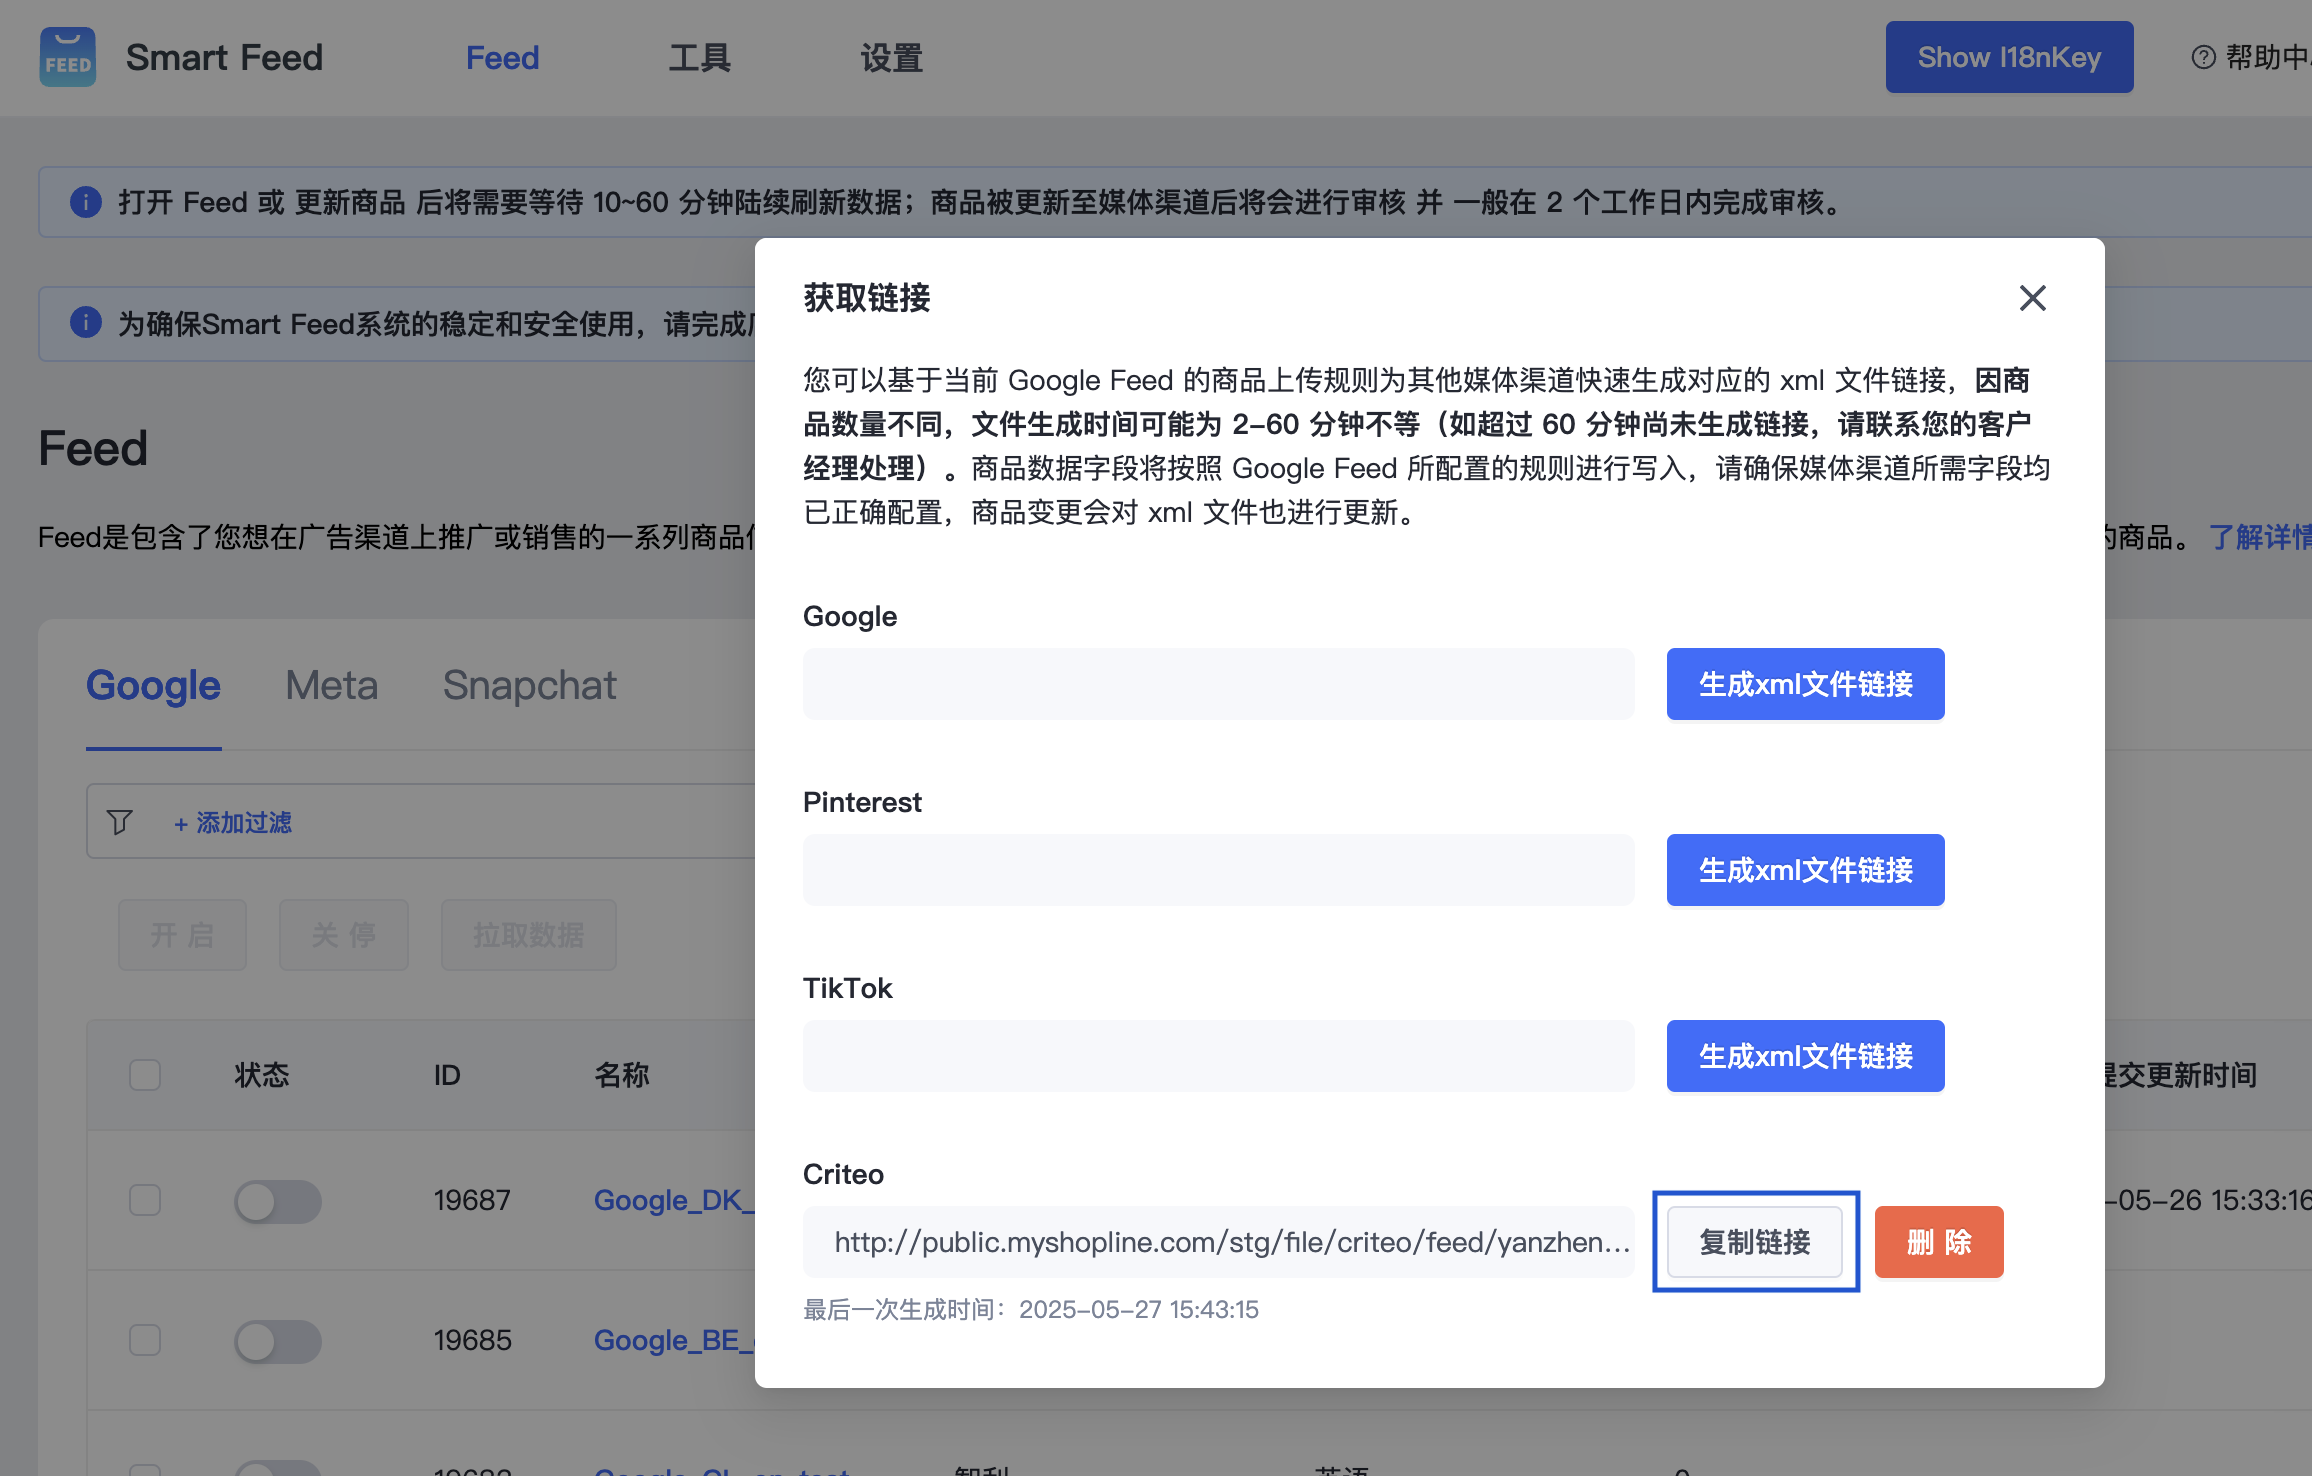The width and height of the screenshot is (2312, 1476).
Task: Click the TikTok section label
Action: pyautogui.click(x=847, y=988)
